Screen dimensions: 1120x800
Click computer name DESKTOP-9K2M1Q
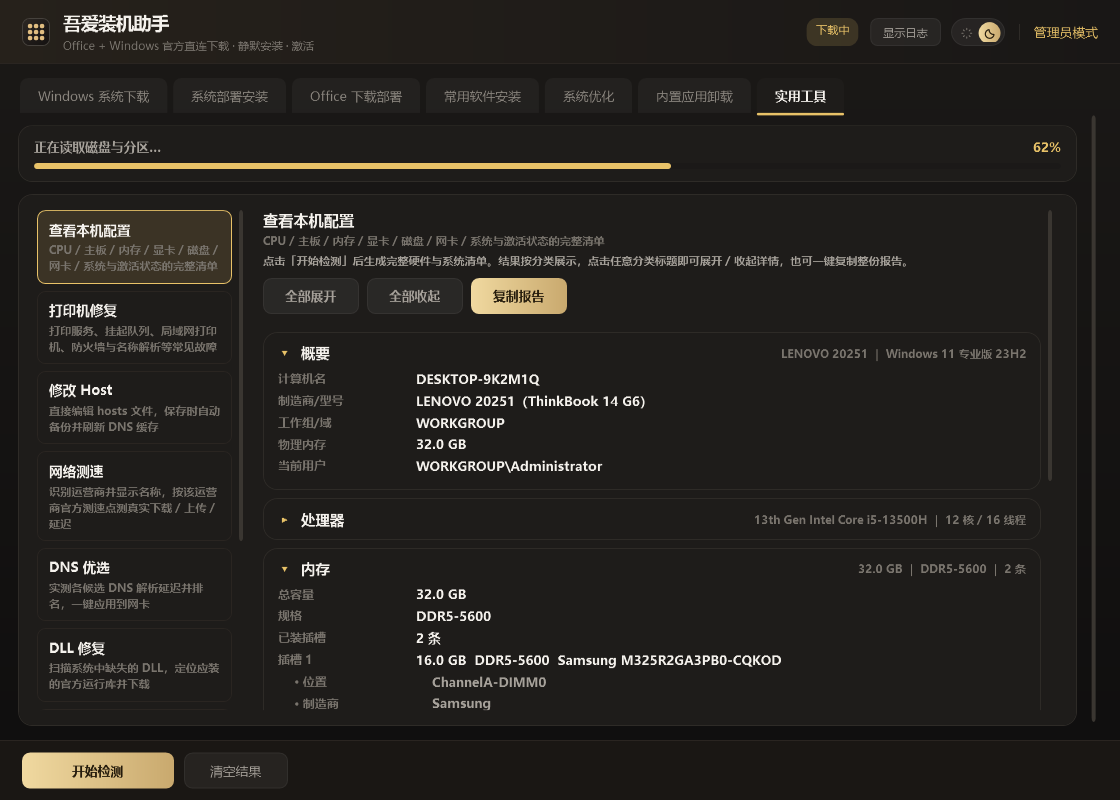point(478,379)
